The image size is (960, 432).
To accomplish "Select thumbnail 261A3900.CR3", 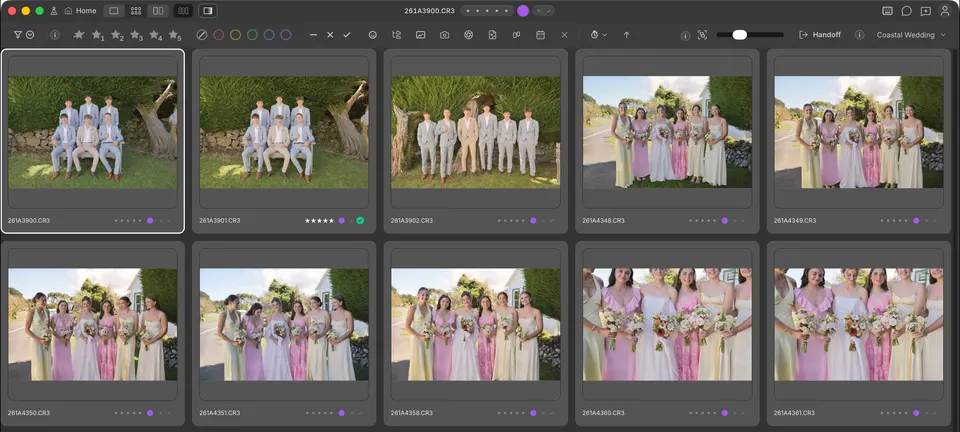I will pyautogui.click(x=92, y=132).
